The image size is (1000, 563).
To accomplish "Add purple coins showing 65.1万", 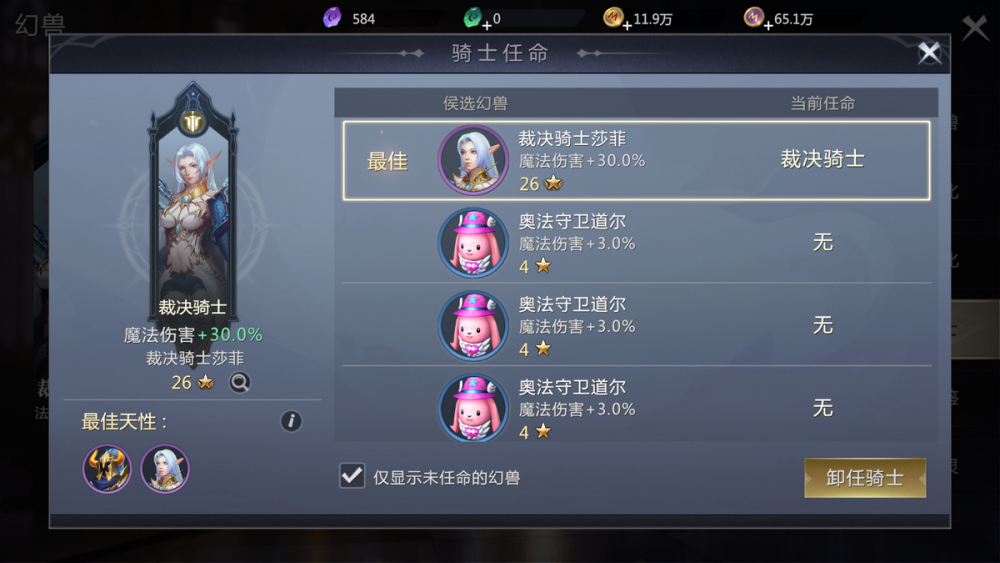I will [x=768, y=26].
